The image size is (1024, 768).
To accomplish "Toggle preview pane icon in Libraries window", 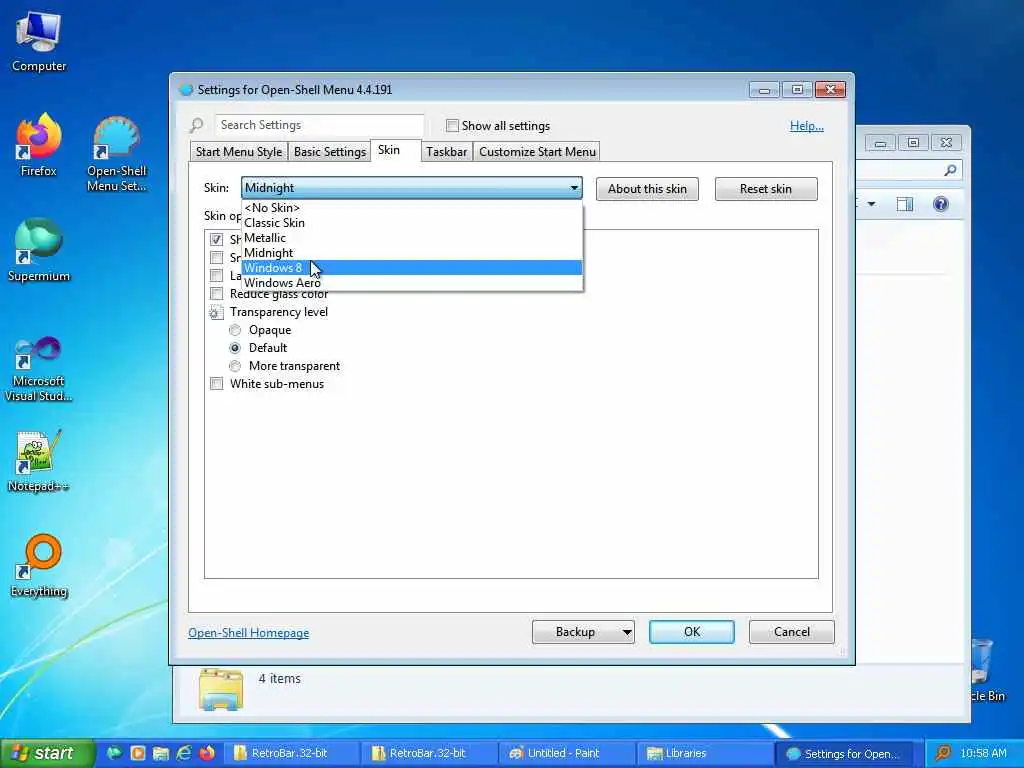I will (x=904, y=204).
